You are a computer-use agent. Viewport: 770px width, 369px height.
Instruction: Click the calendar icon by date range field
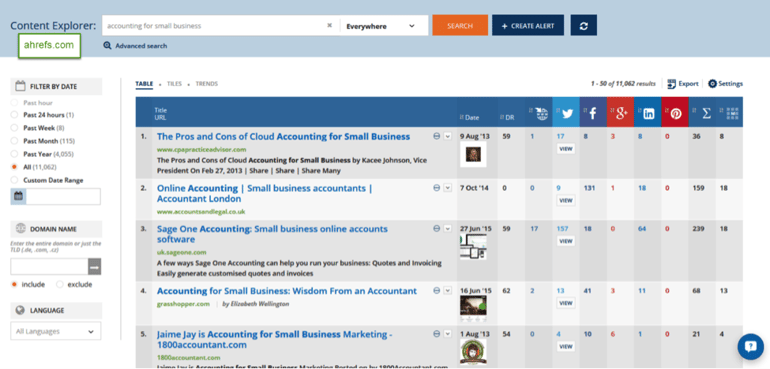point(18,197)
